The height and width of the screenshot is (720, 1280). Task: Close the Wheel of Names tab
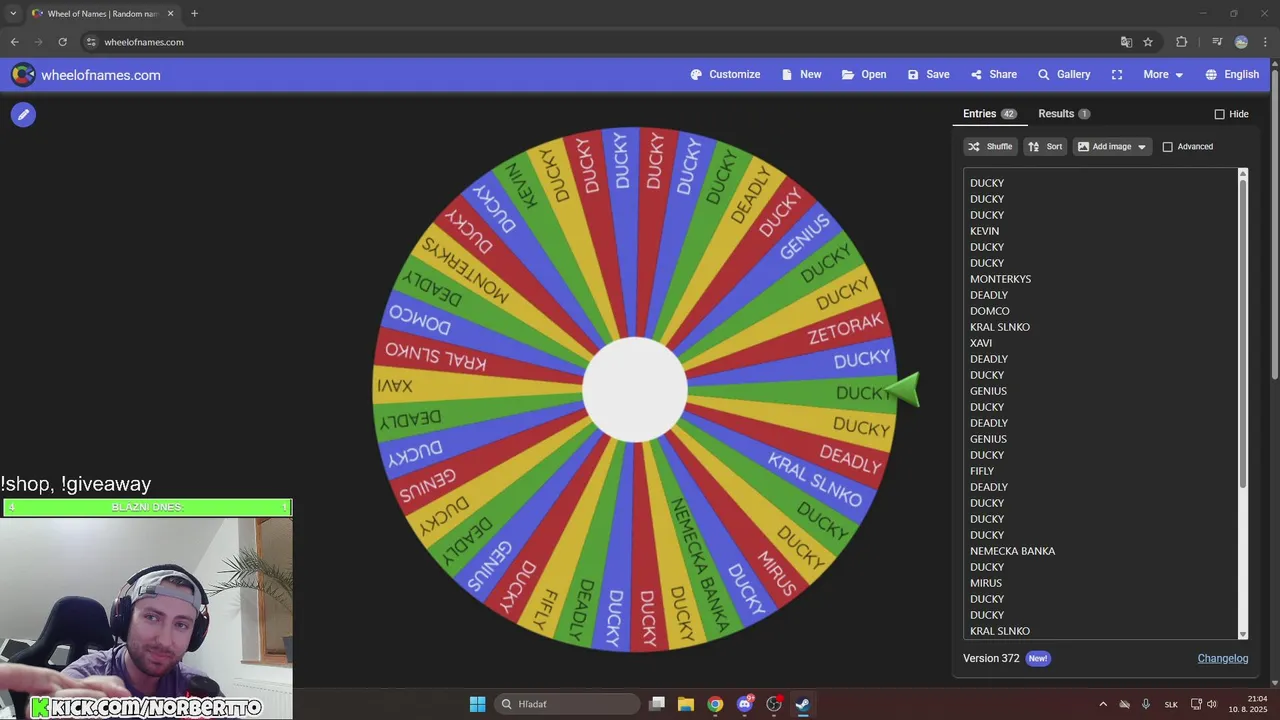[170, 14]
